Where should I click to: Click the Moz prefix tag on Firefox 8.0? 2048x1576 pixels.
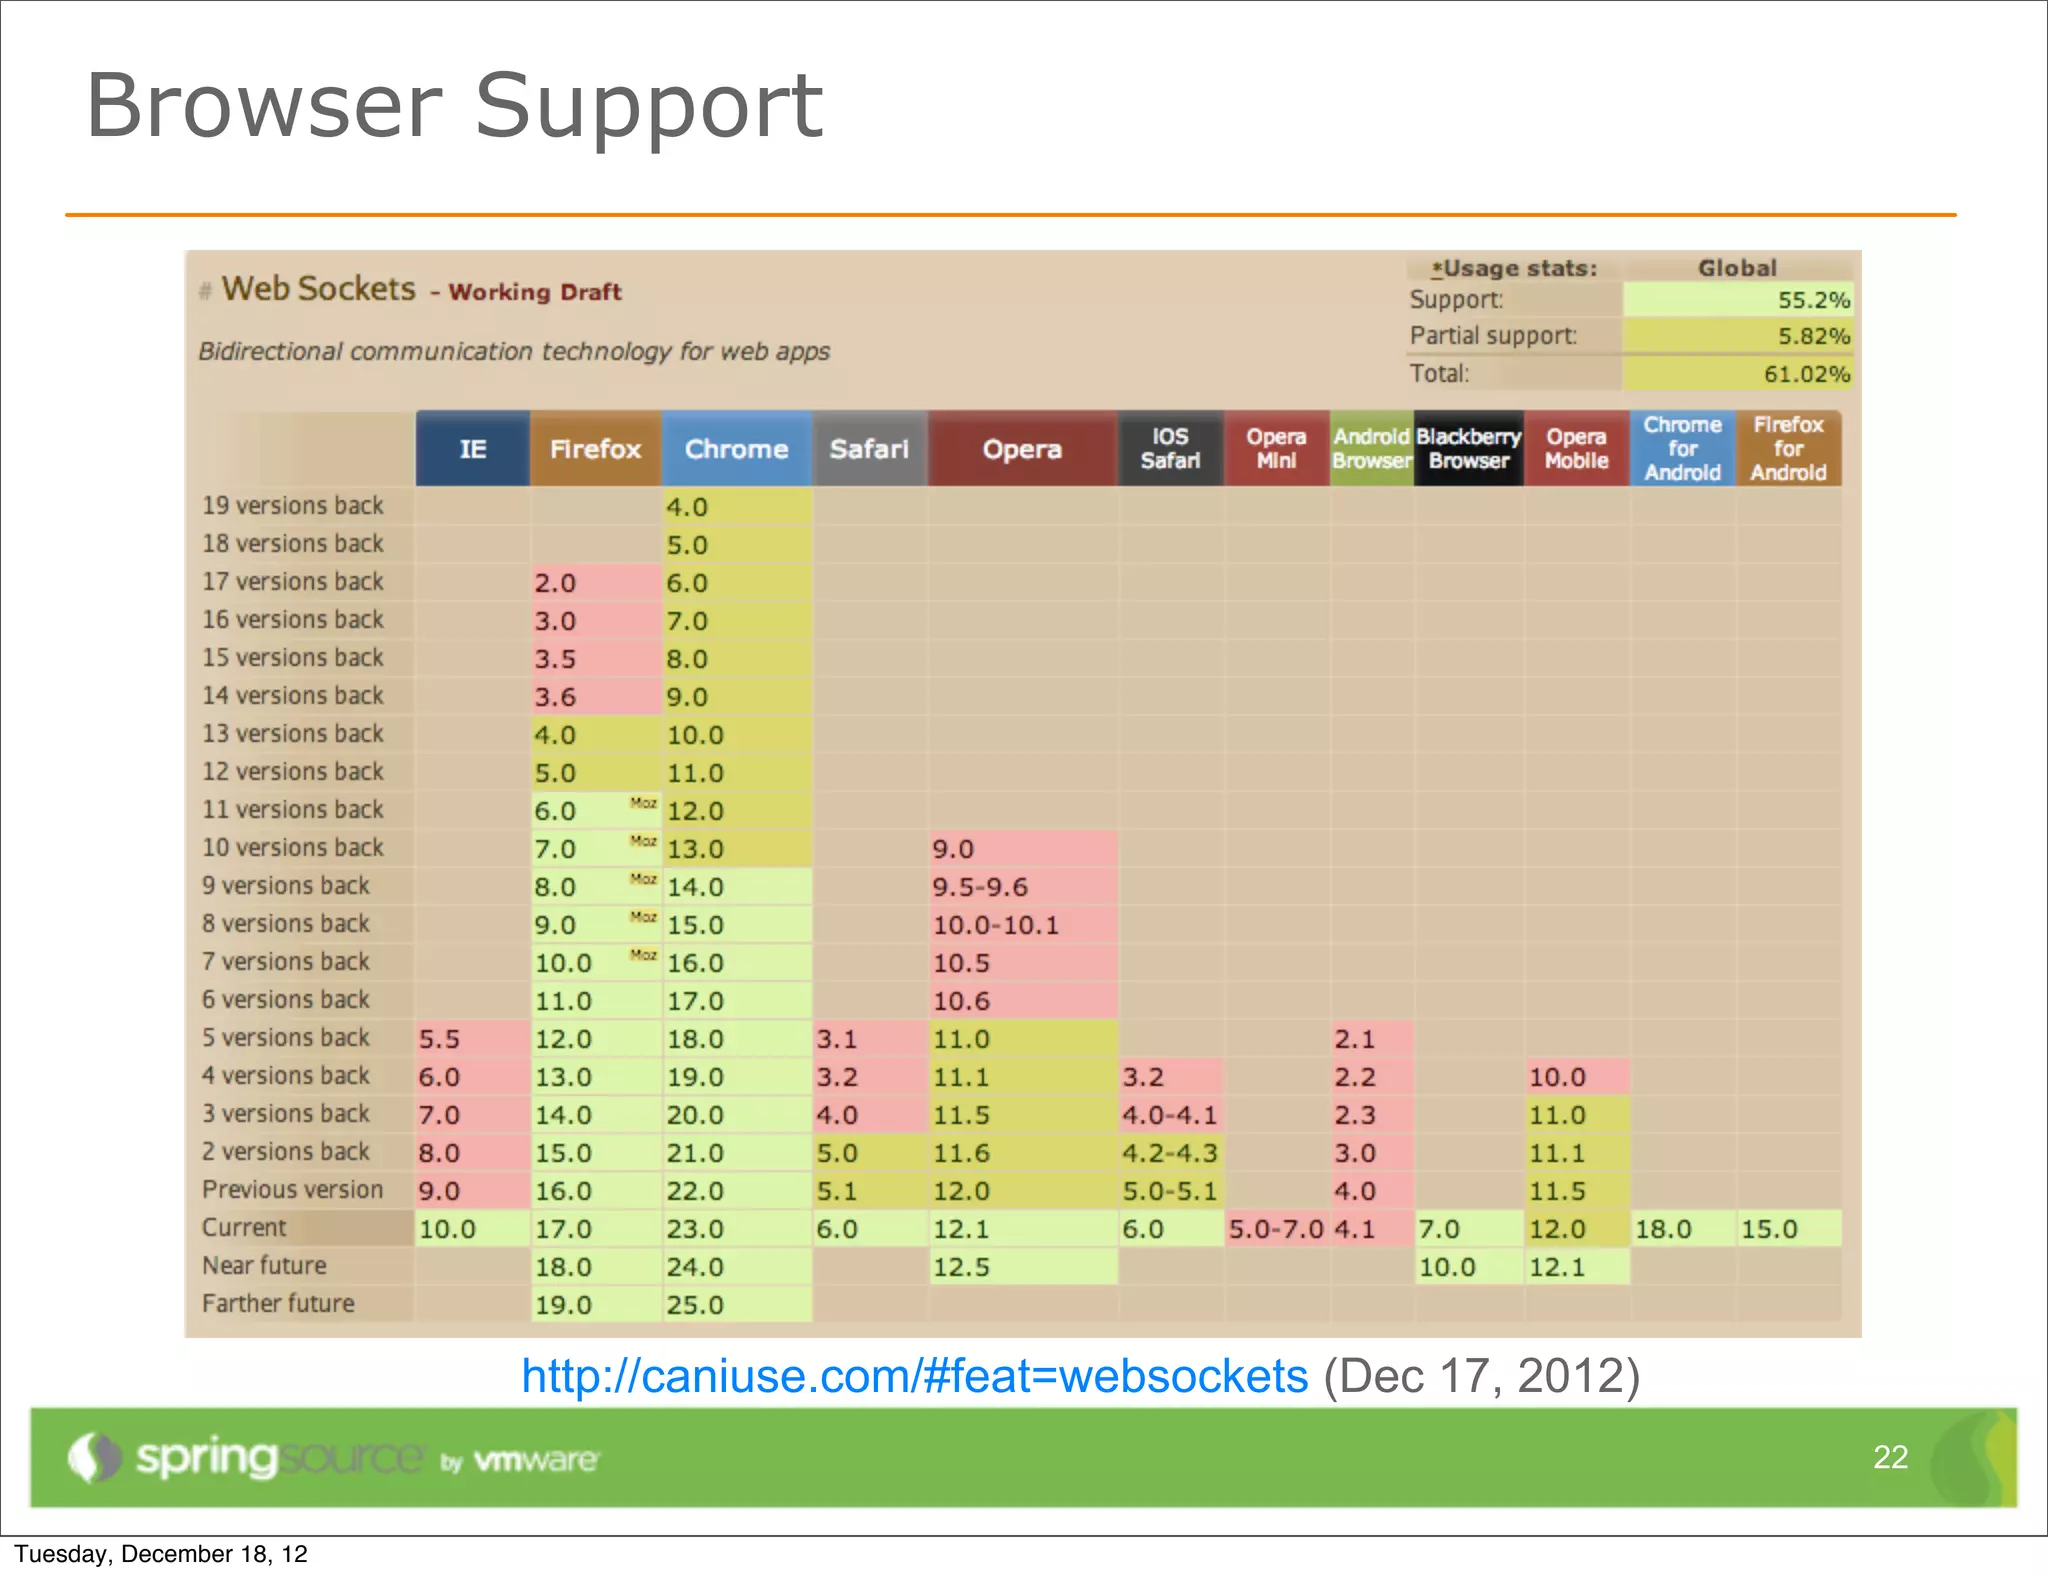pos(643,879)
